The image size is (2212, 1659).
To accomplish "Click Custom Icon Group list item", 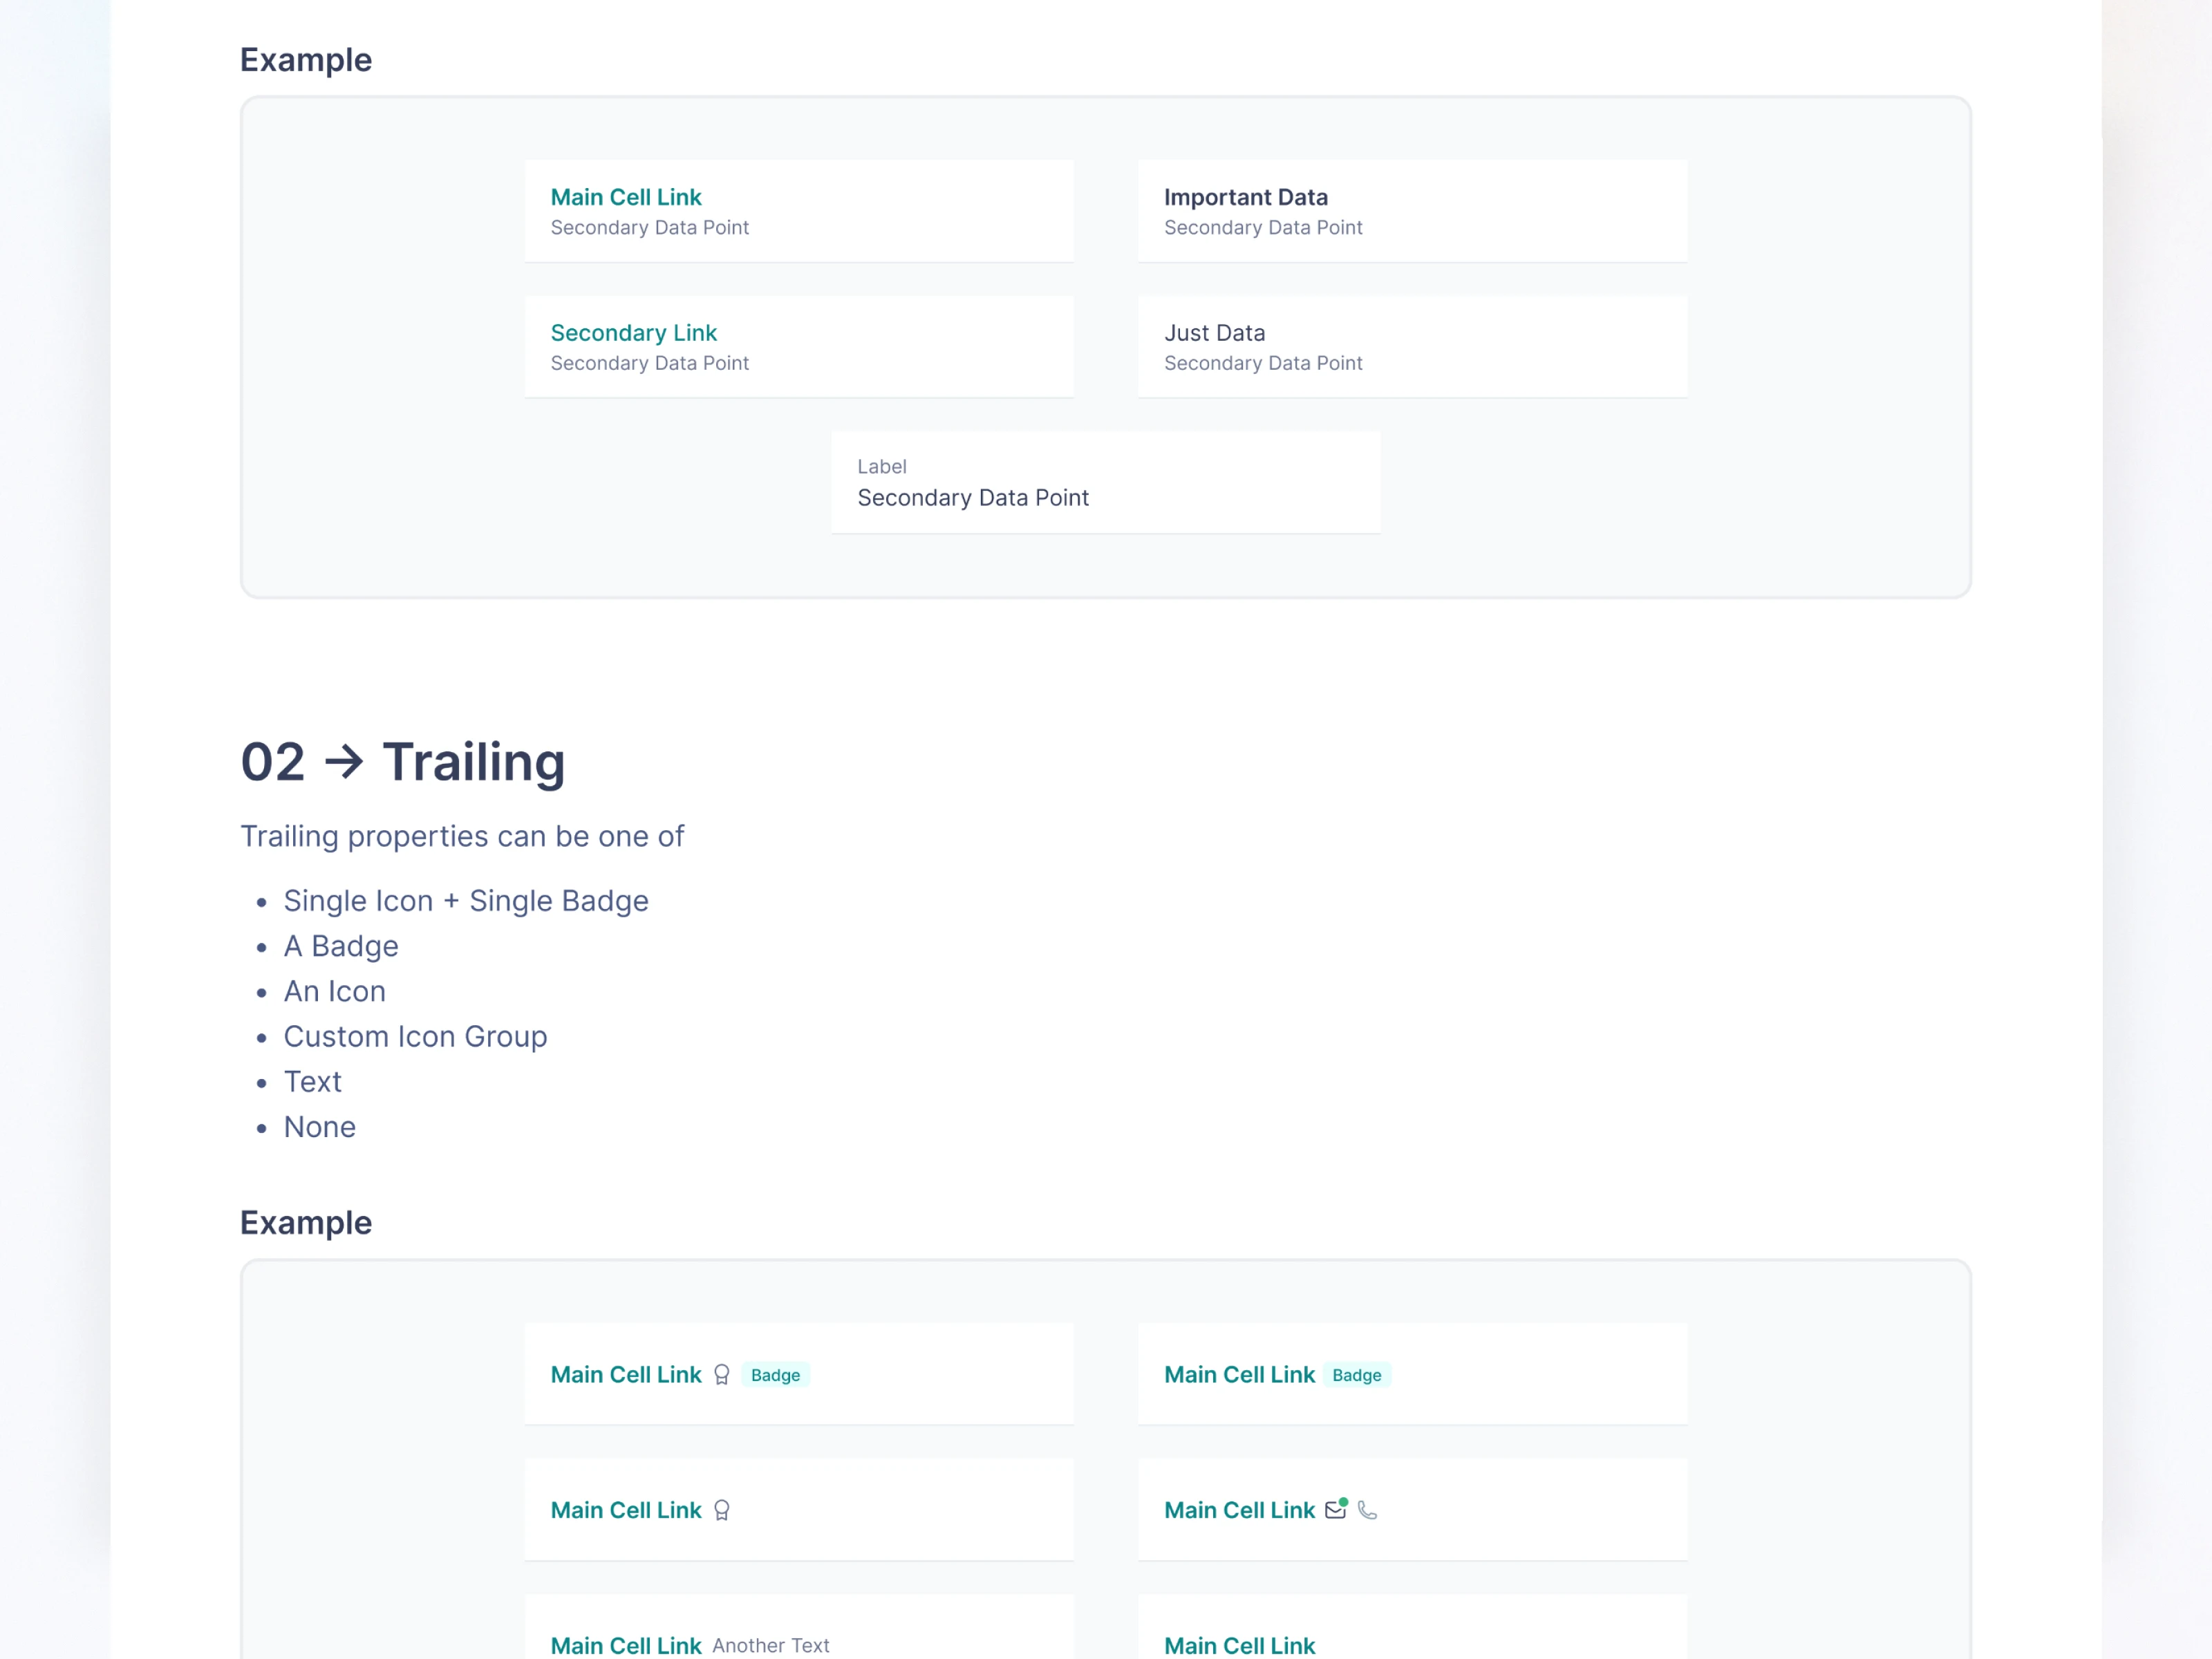I will point(415,1036).
